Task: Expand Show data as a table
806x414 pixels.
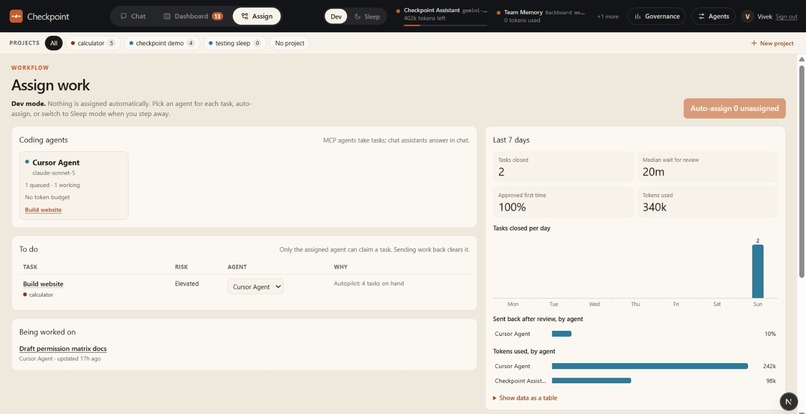Action: click(x=525, y=398)
